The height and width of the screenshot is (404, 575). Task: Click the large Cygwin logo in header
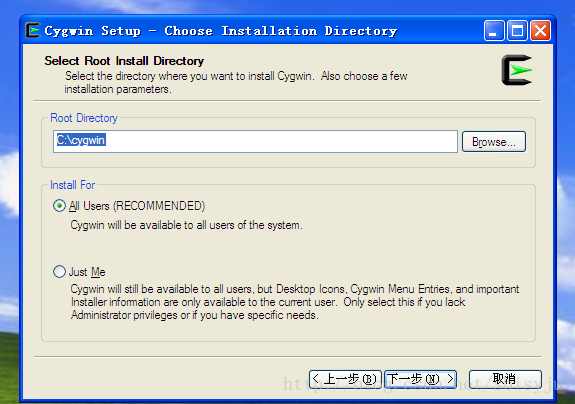(x=517, y=70)
